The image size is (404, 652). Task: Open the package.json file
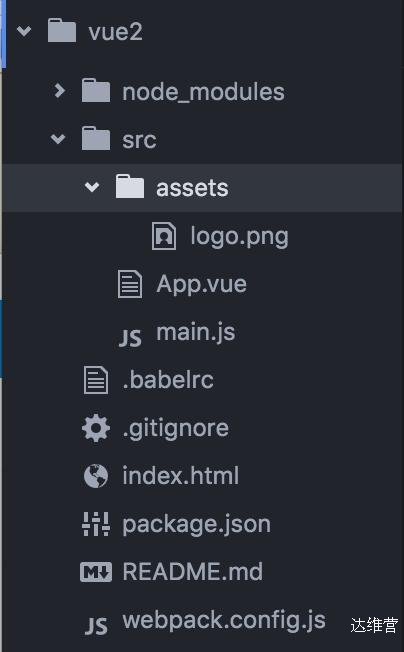(x=197, y=525)
